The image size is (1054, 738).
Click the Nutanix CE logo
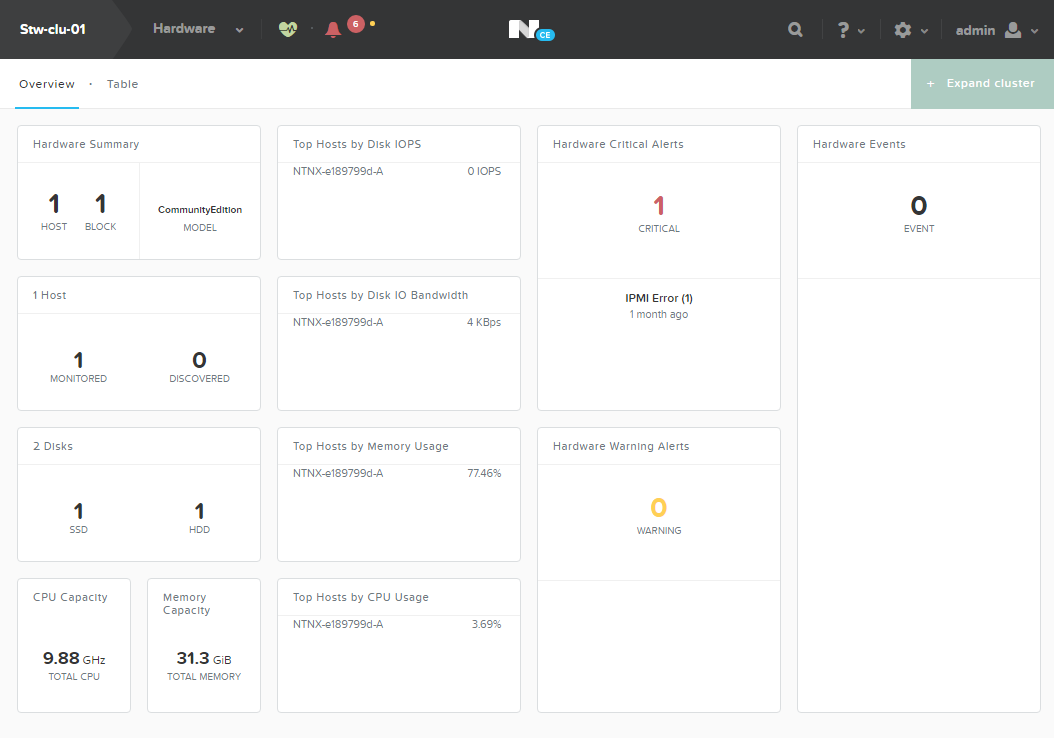point(530,29)
